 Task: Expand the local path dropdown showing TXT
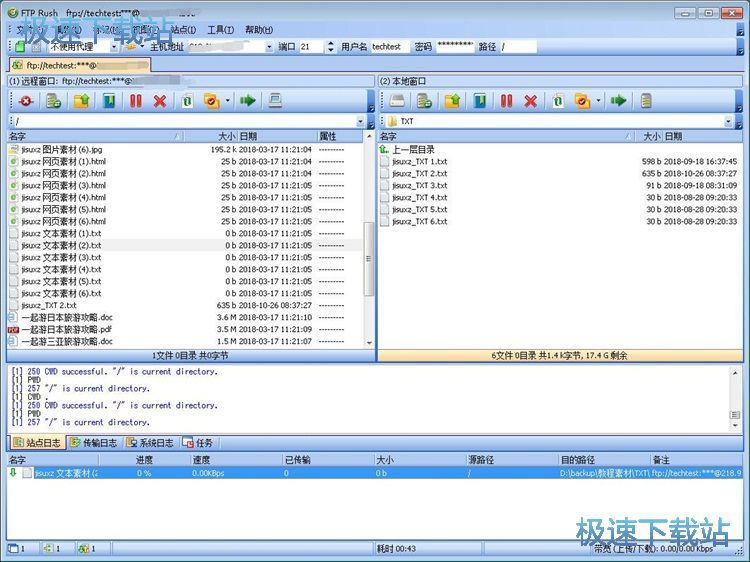tap(728, 121)
